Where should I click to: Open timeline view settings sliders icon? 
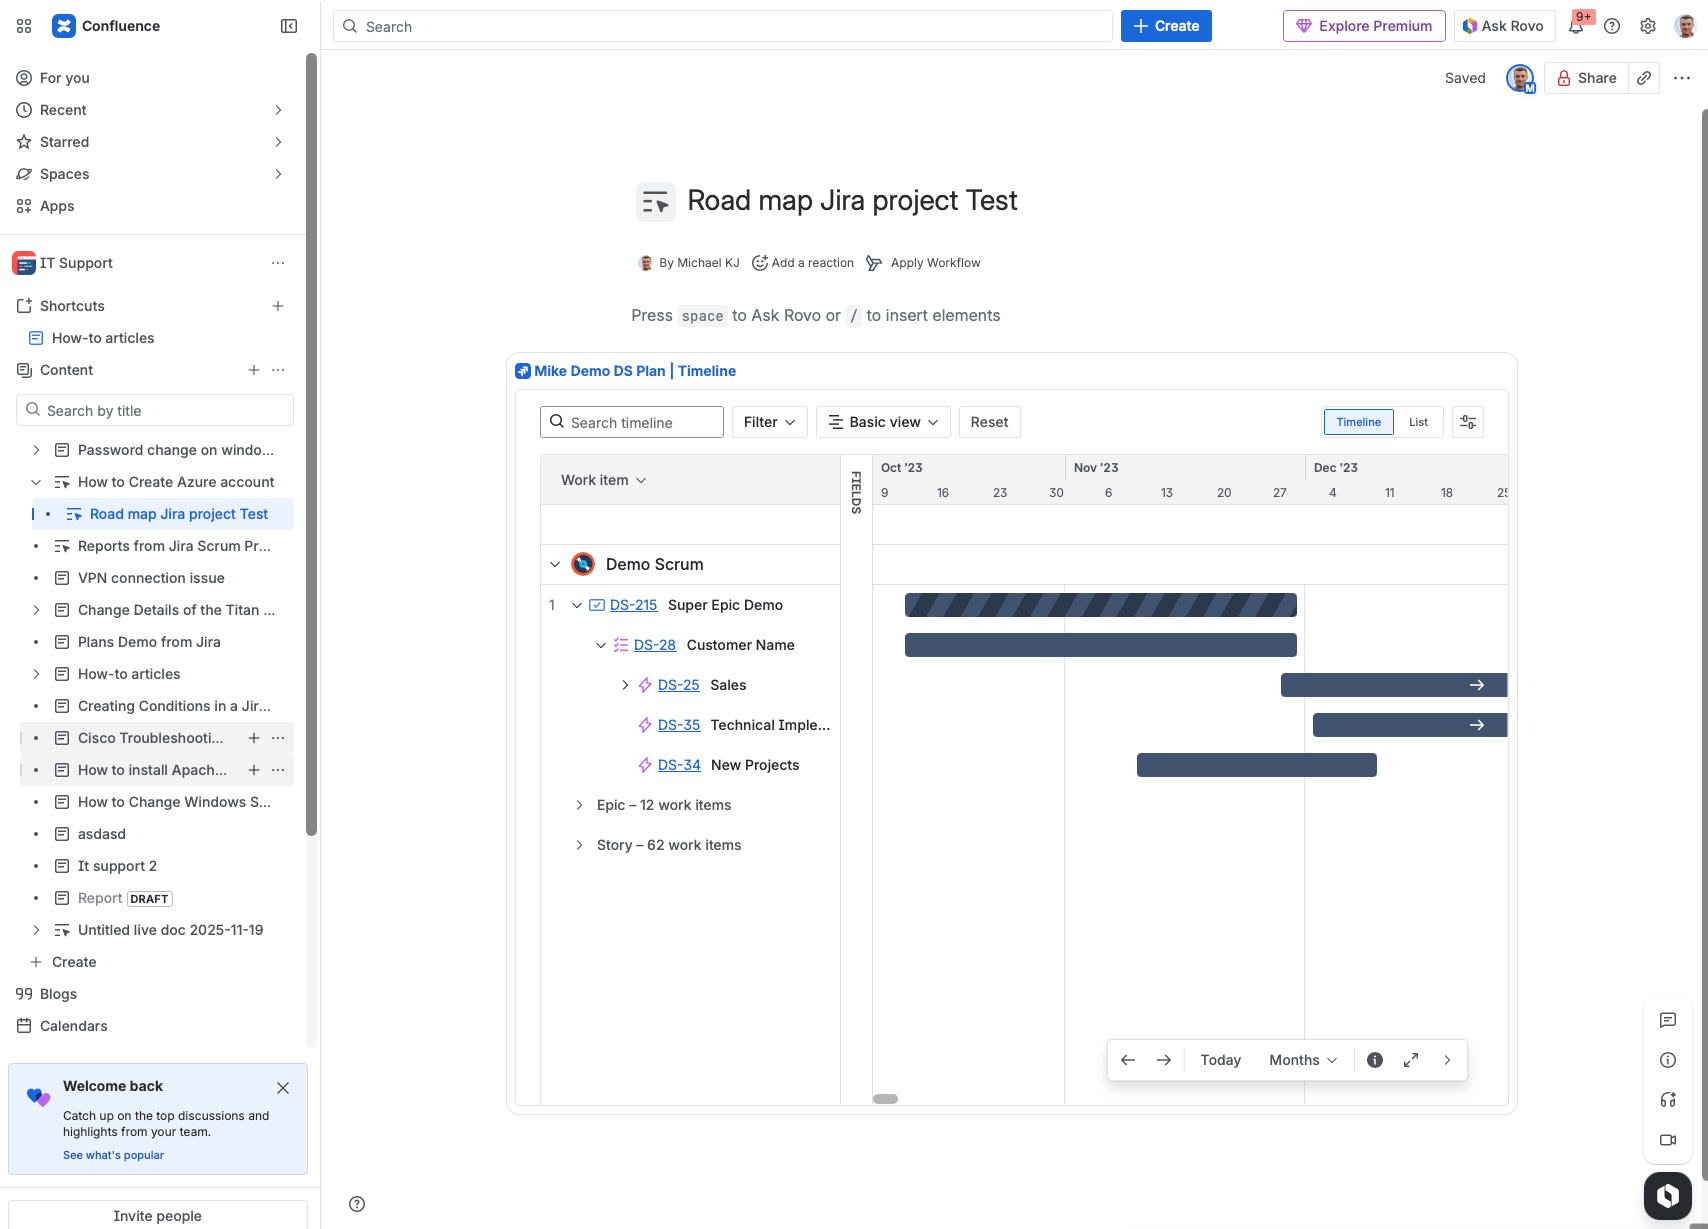pyautogui.click(x=1468, y=422)
